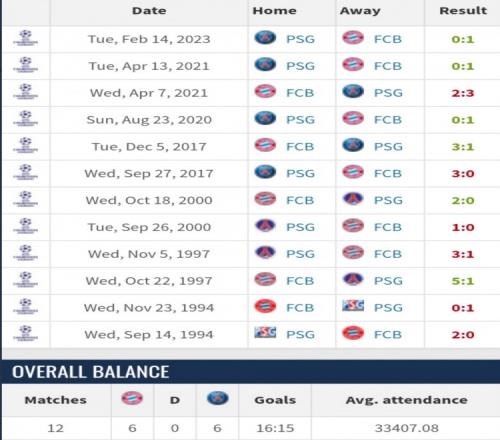Screen dimensions: 500x440
Task: Click Champions League icon for Oct 18, 2000 match
Action: click(25, 199)
